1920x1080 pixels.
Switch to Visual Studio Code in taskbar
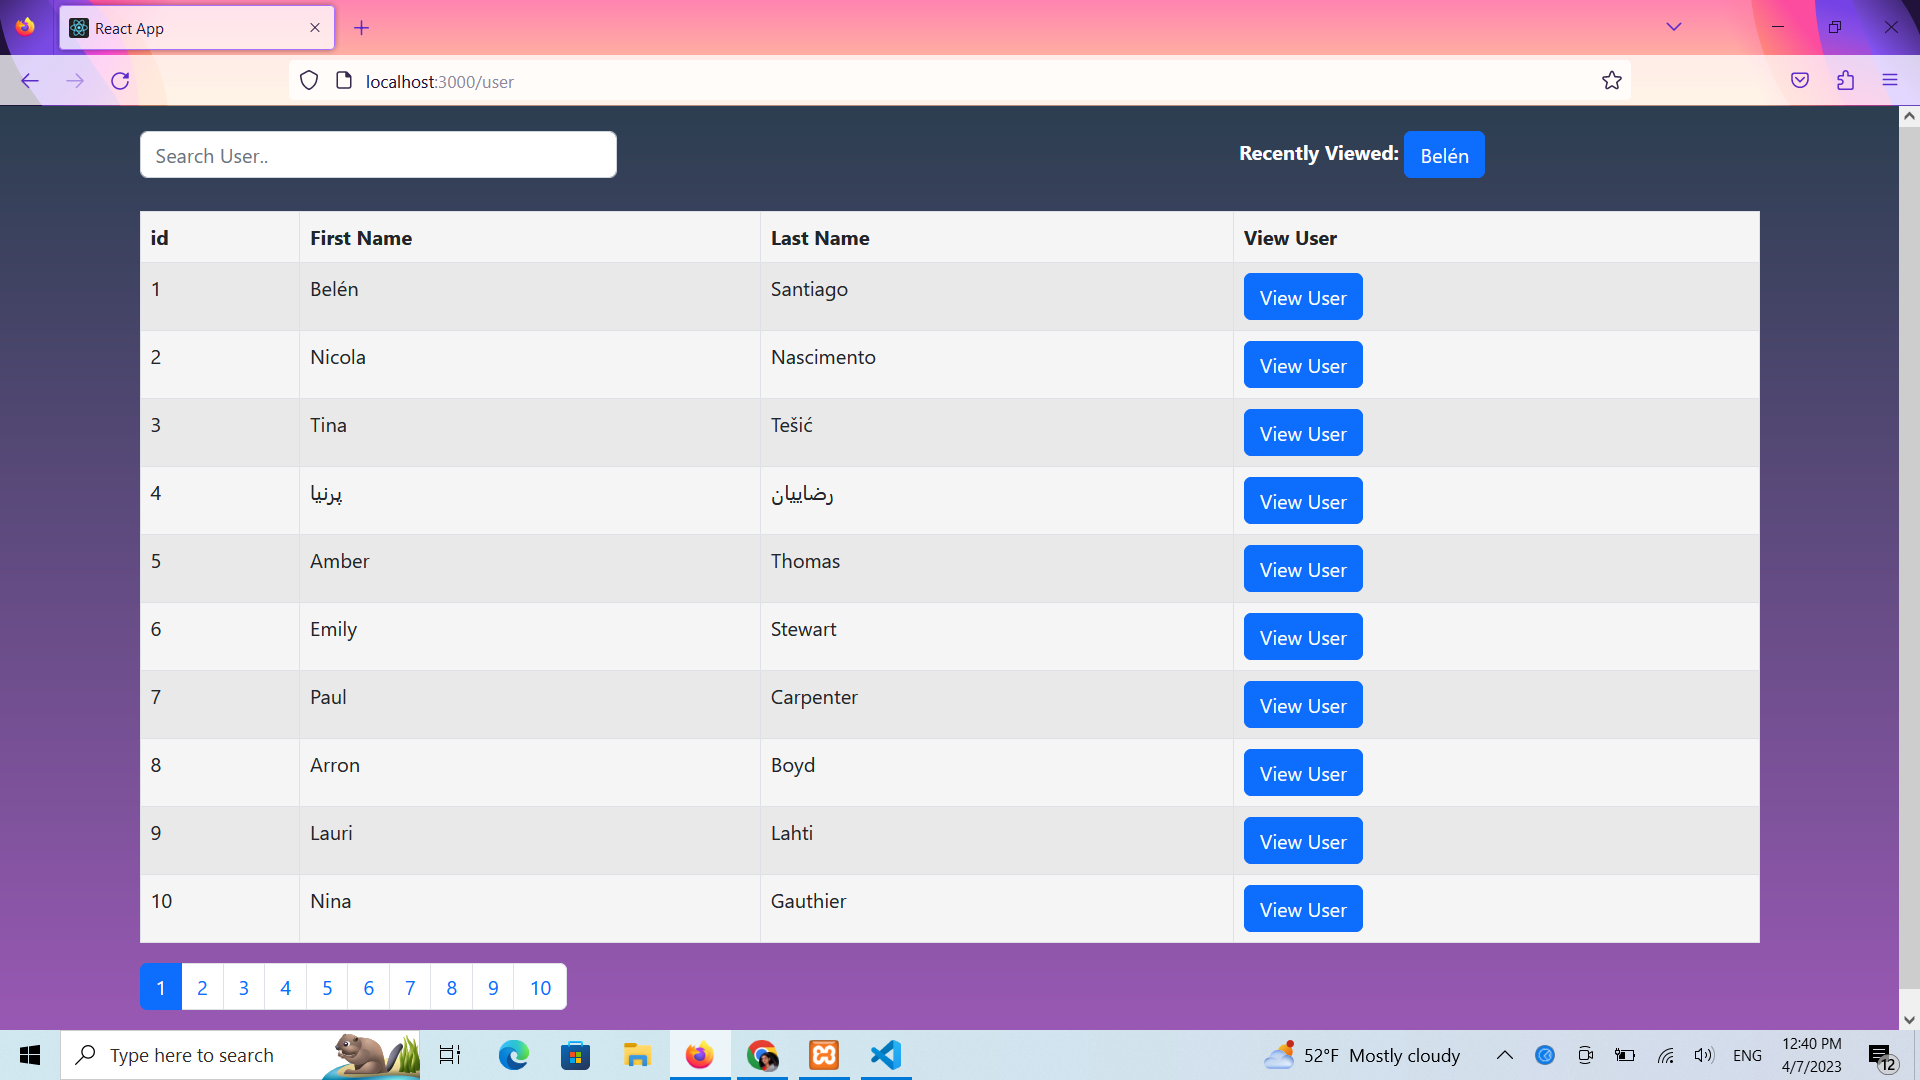(886, 1055)
